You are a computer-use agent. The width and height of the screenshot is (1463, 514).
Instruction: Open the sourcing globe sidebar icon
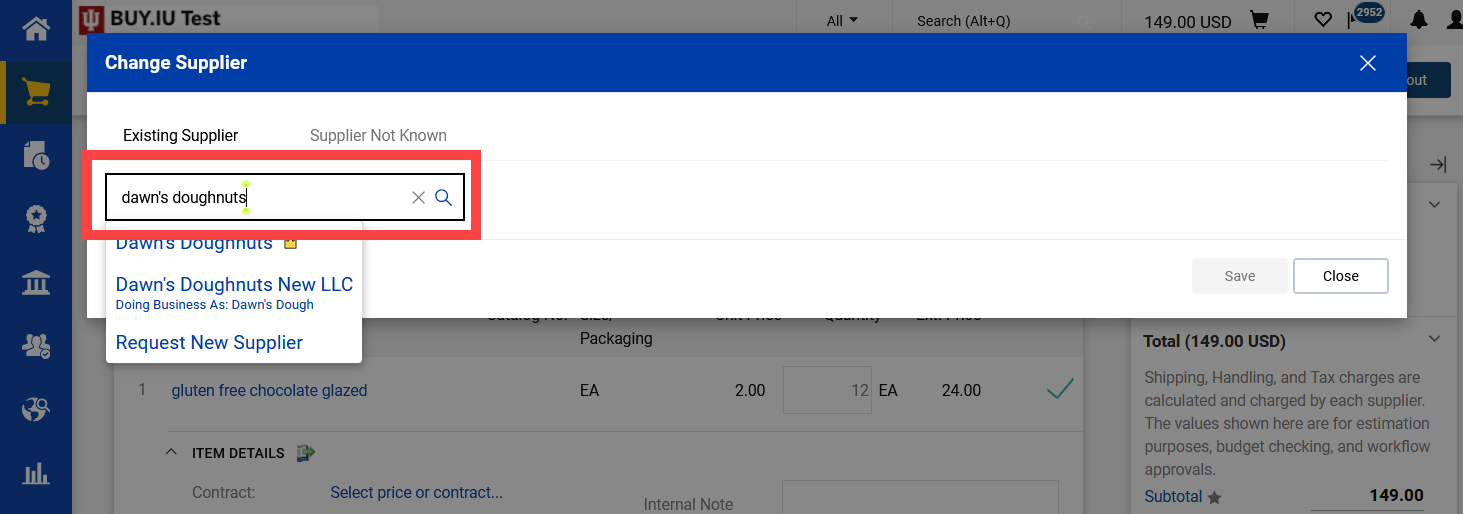36,409
